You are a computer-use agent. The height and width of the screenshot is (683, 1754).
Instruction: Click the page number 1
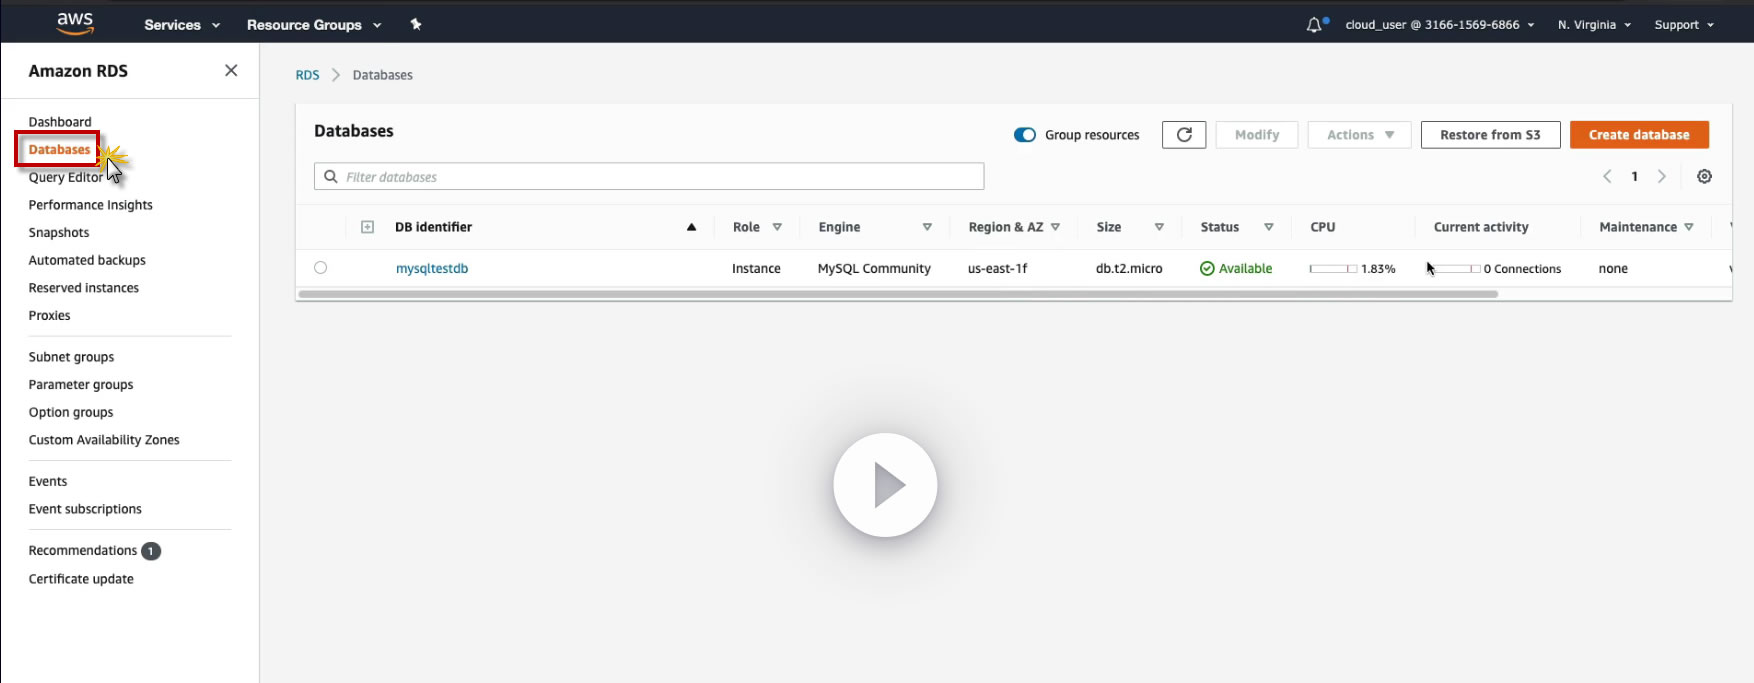pos(1635,176)
